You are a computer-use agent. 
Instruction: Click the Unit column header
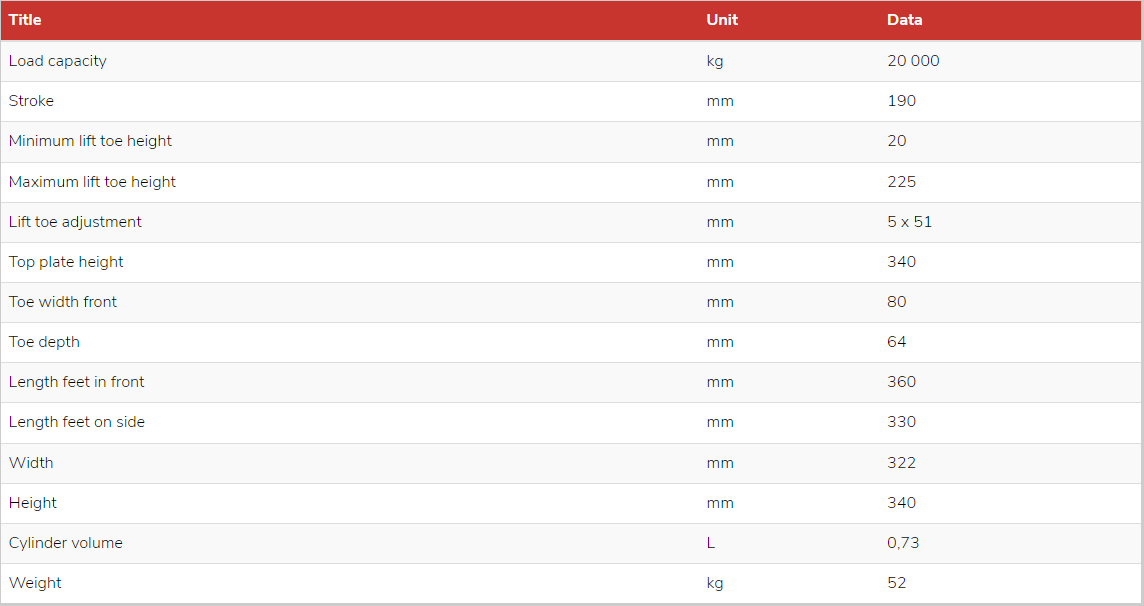722,20
